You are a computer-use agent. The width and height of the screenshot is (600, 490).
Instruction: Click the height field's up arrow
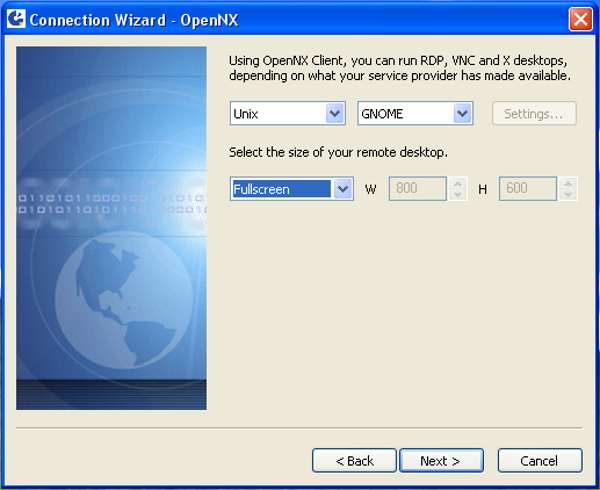tap(568, 183)
